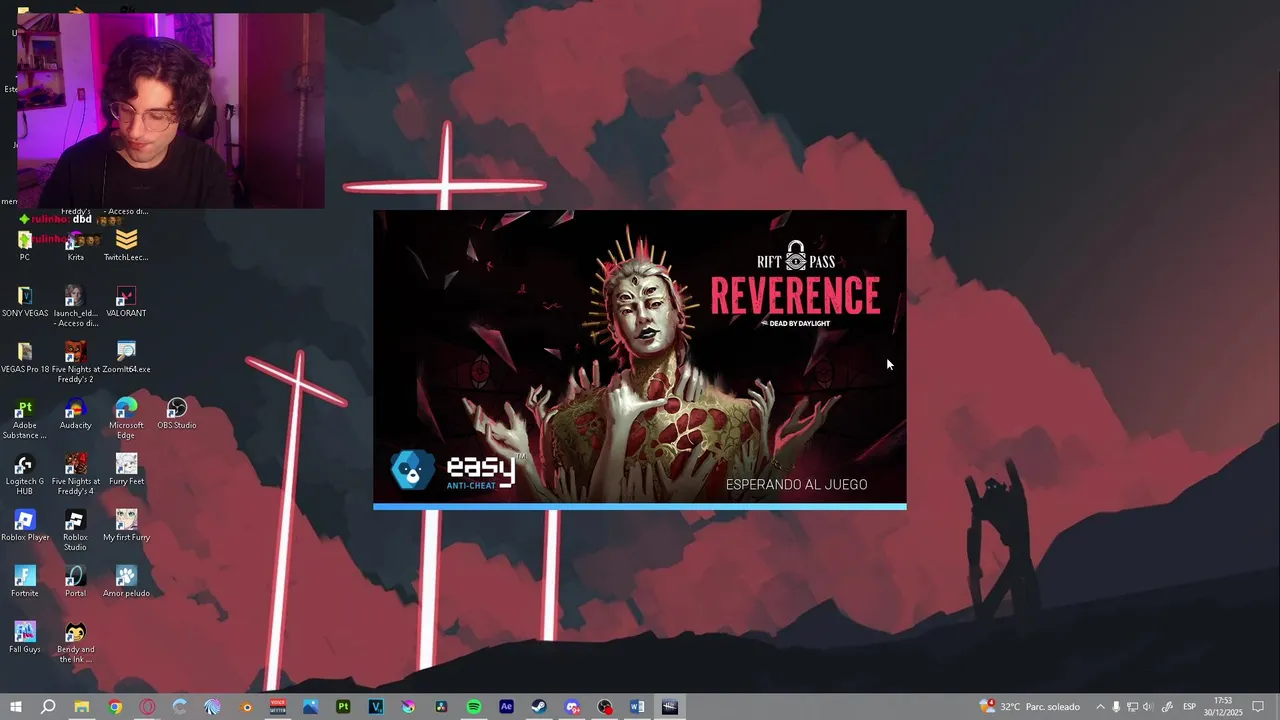Launch Roblox Player desktop shortcut
The image size is (1280, 720).
pyautogui.click(x=25, y=525)
